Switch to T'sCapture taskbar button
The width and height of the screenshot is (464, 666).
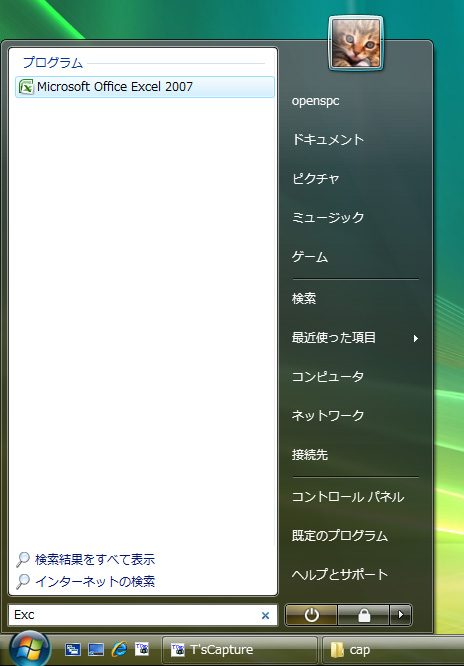(240, 650)
